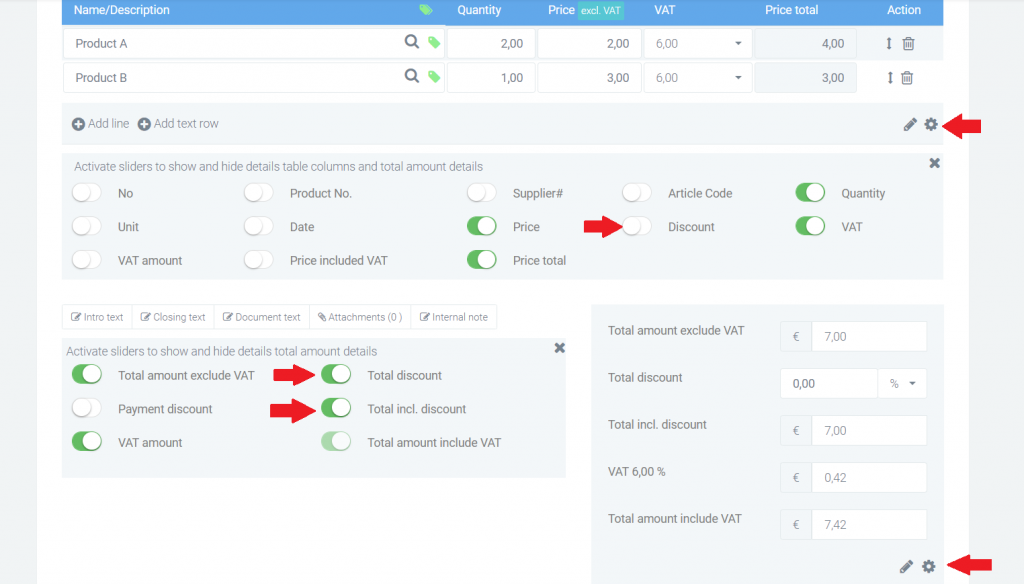
Task: Disable the Total discount toggle
Action: (336, 374)
